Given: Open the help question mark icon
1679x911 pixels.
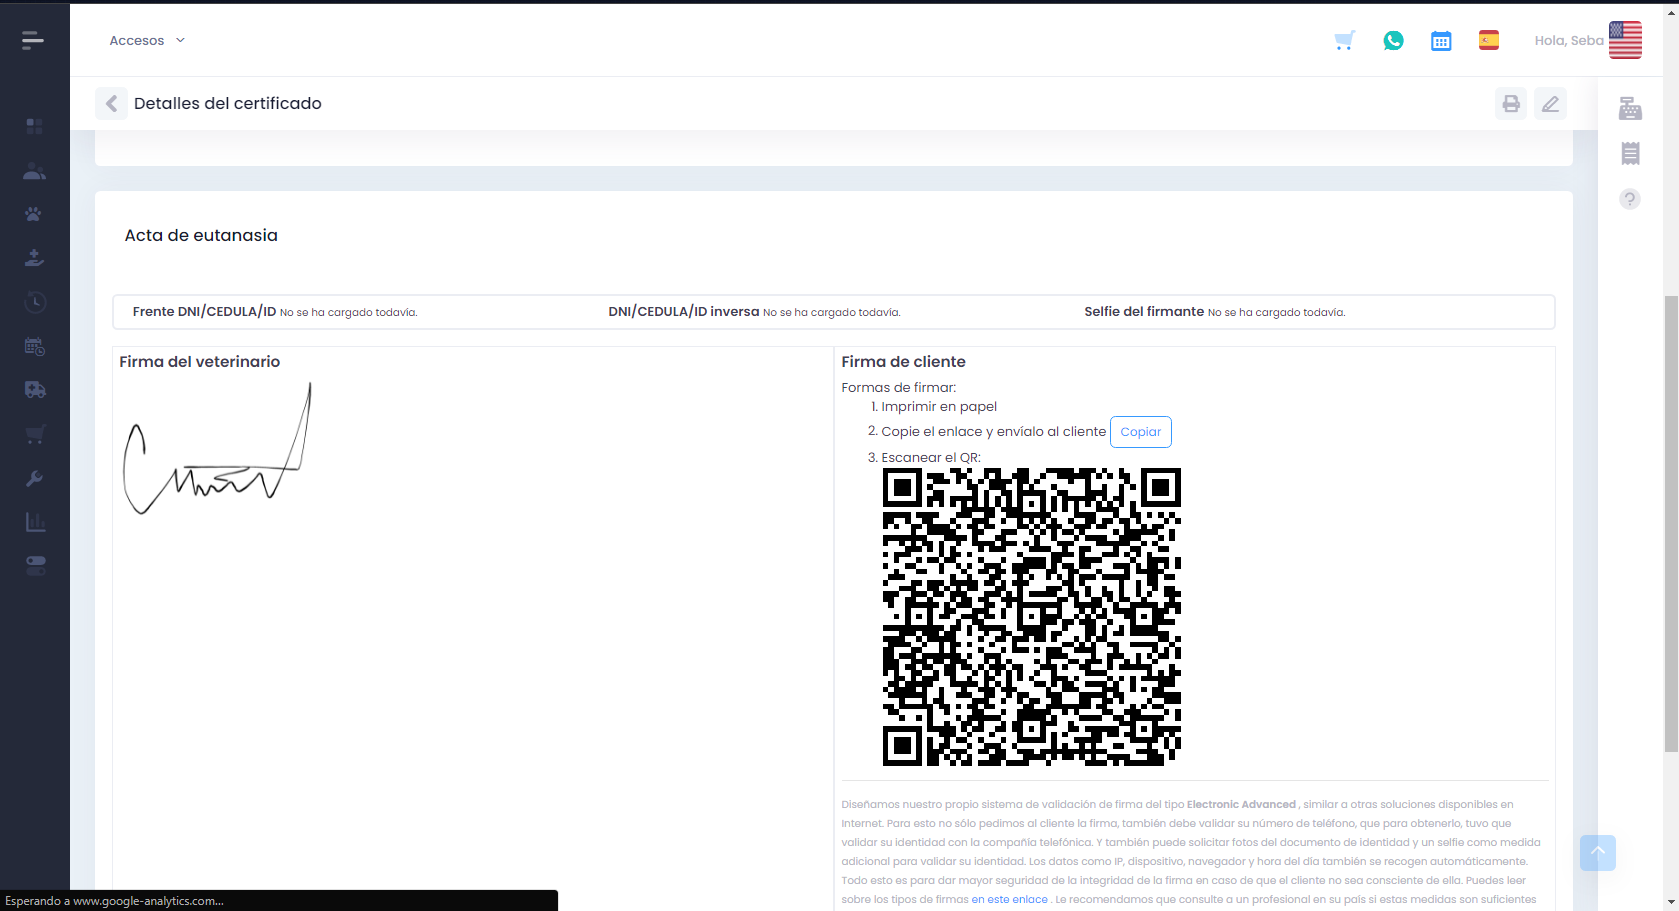Looking at the screenshot, I should pos(1630,199).
